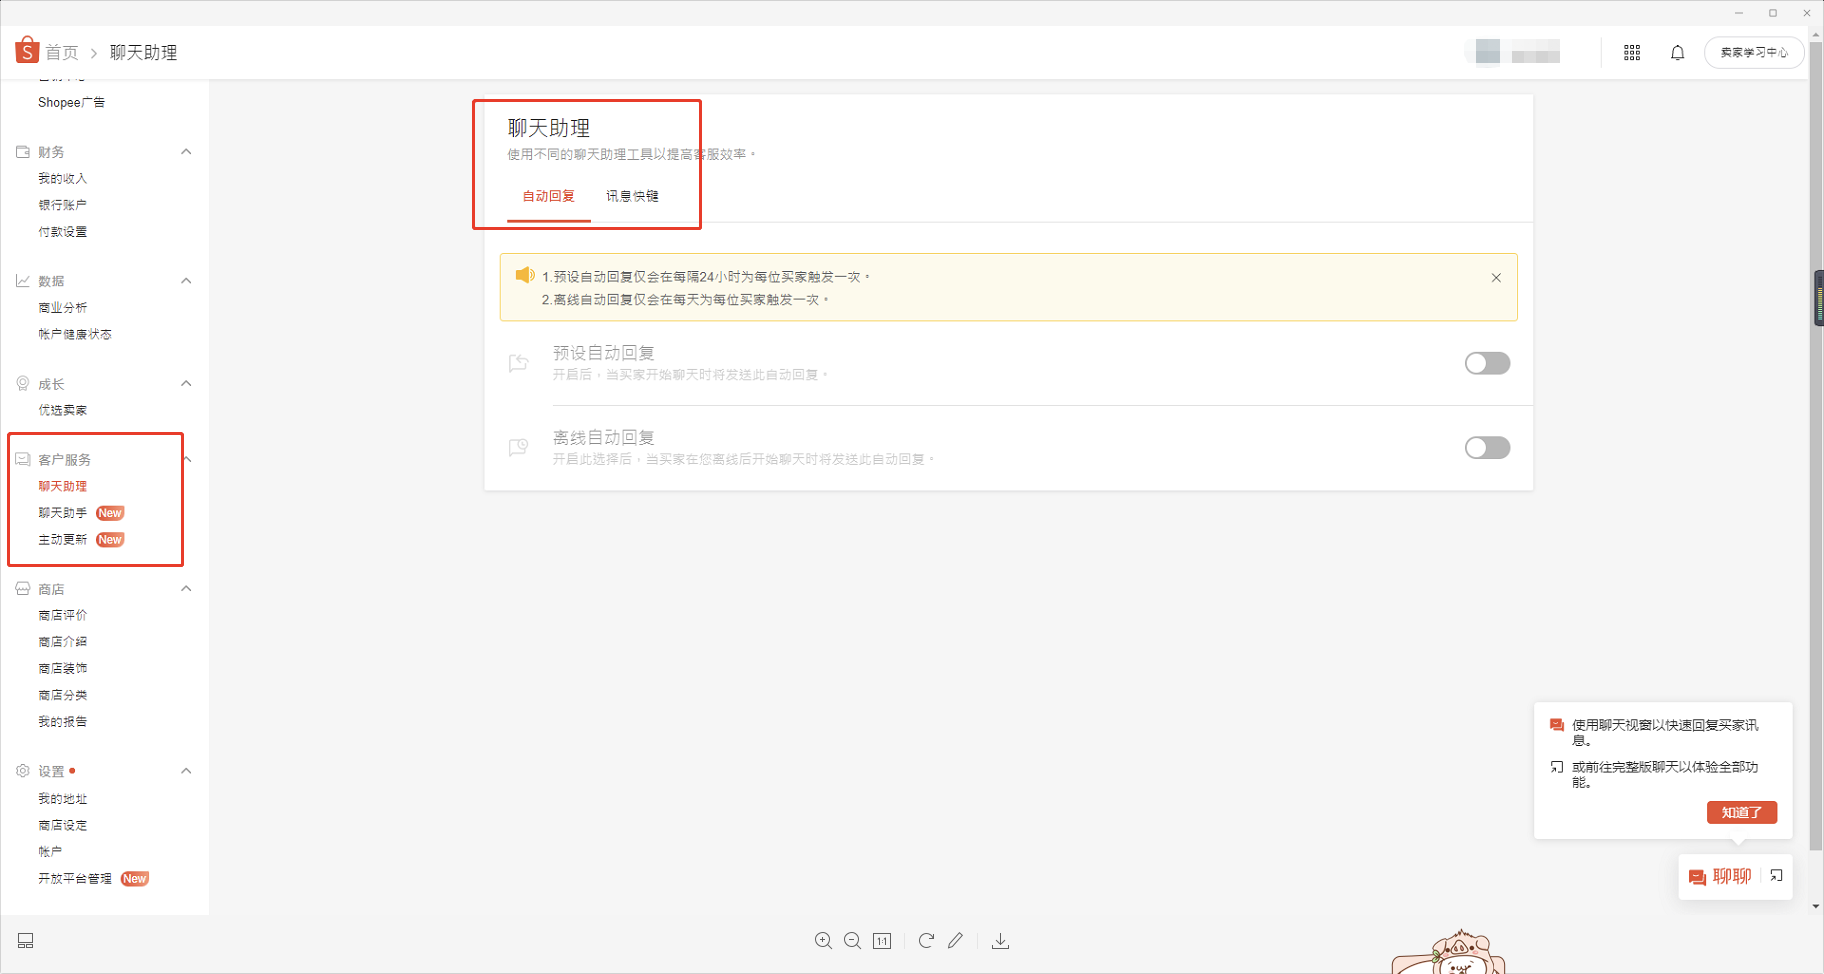Open 我的地址 in the sidebar
Image resolution: width=1824 pixels, height=974 pixels.
coord(63,799)
